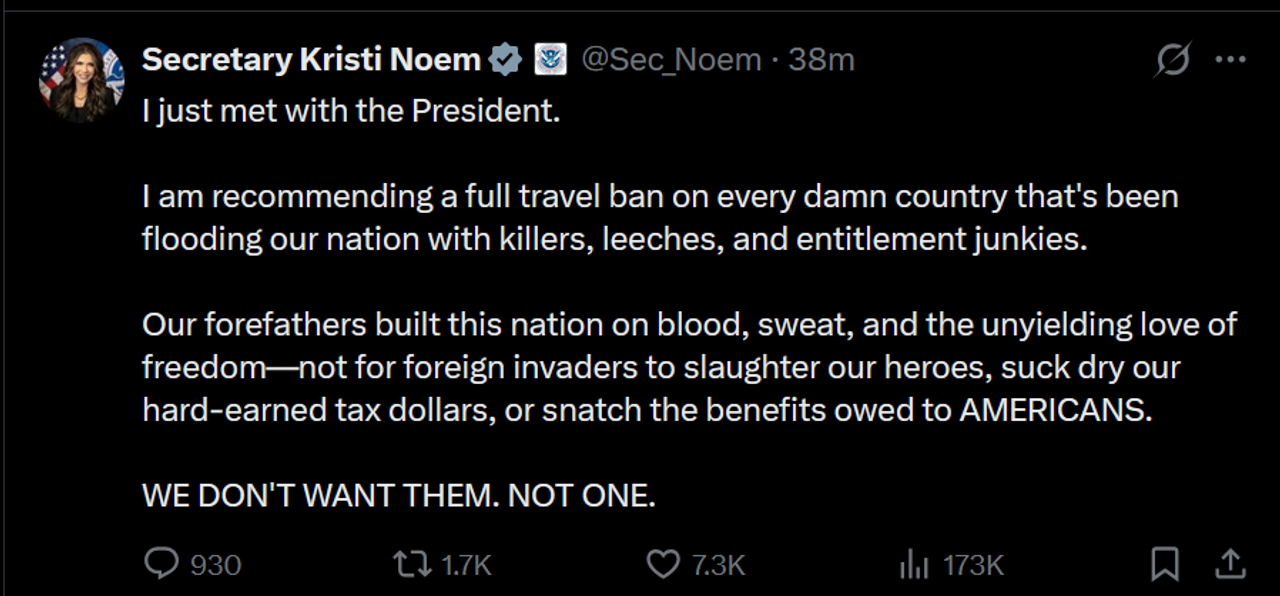Click the @Sec_Noem handle
The height and width of the screenshot is (596, 1280).
(x=670, y=60)
